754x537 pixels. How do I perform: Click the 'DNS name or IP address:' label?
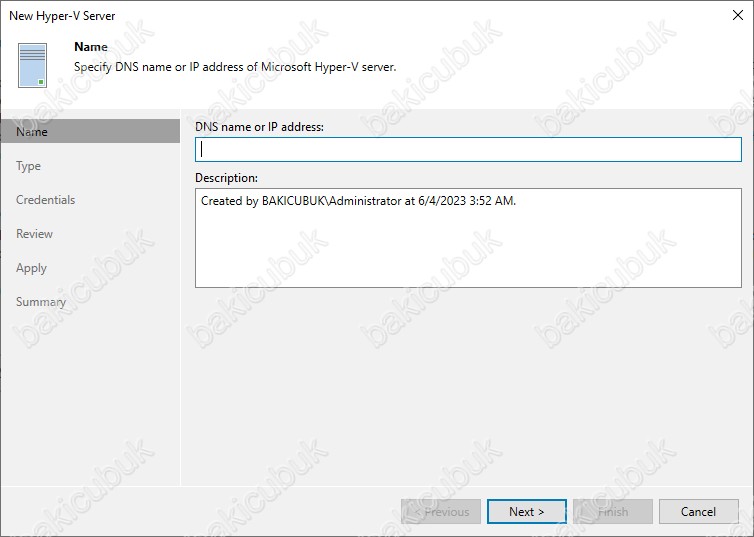point(260,127)
